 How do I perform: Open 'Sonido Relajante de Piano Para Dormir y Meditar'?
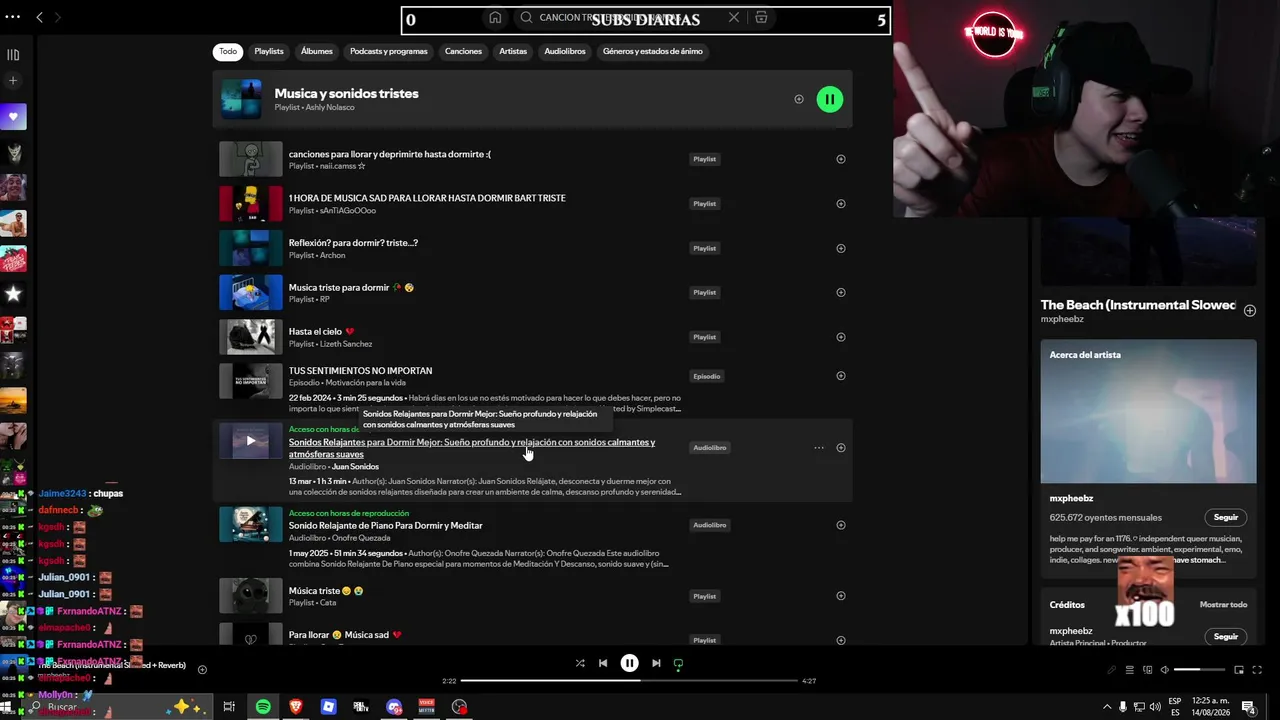pyautogui.click(x=386, y=525)
